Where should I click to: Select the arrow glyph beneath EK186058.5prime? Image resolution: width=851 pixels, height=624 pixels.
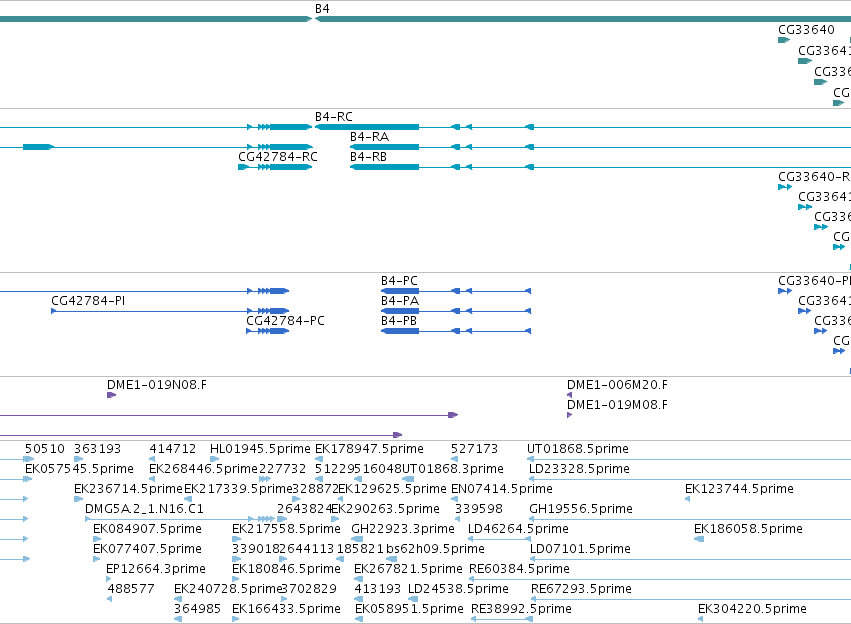tap(699, 539)
